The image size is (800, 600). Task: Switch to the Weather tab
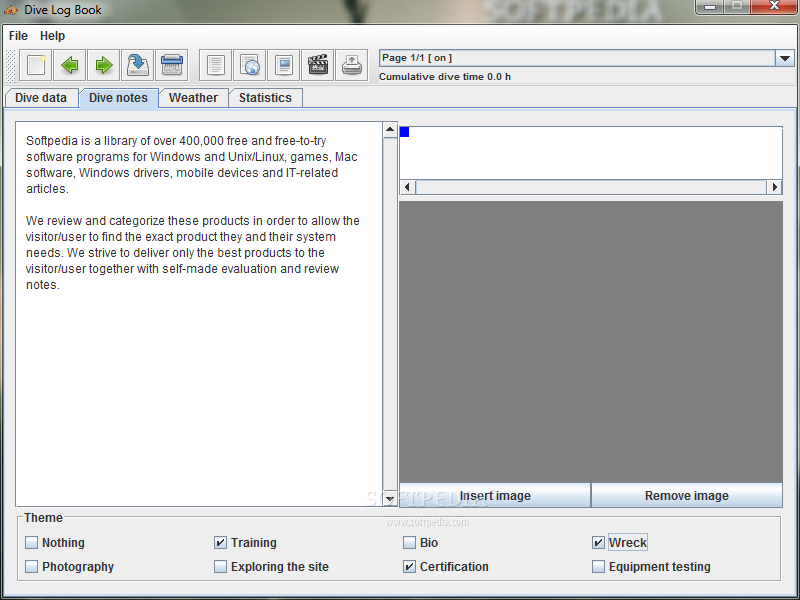click(x=193, y=98)
